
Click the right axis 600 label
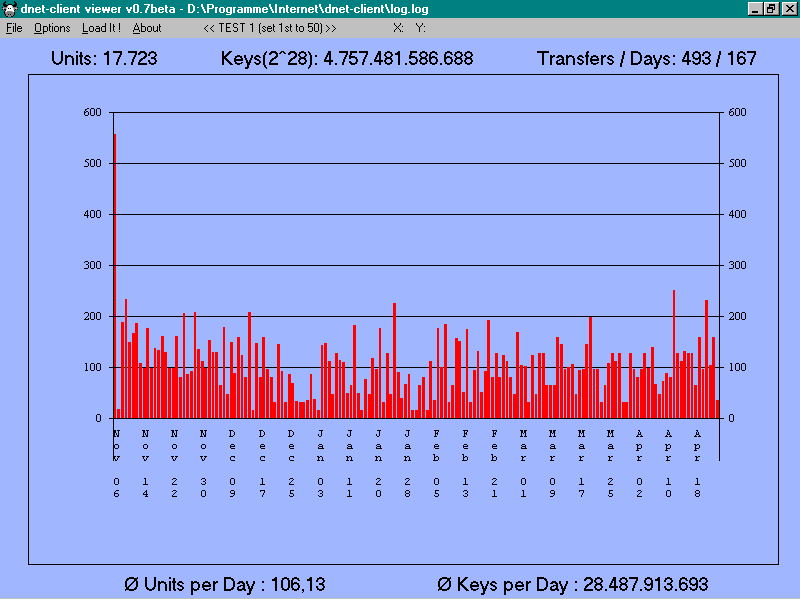737,112
